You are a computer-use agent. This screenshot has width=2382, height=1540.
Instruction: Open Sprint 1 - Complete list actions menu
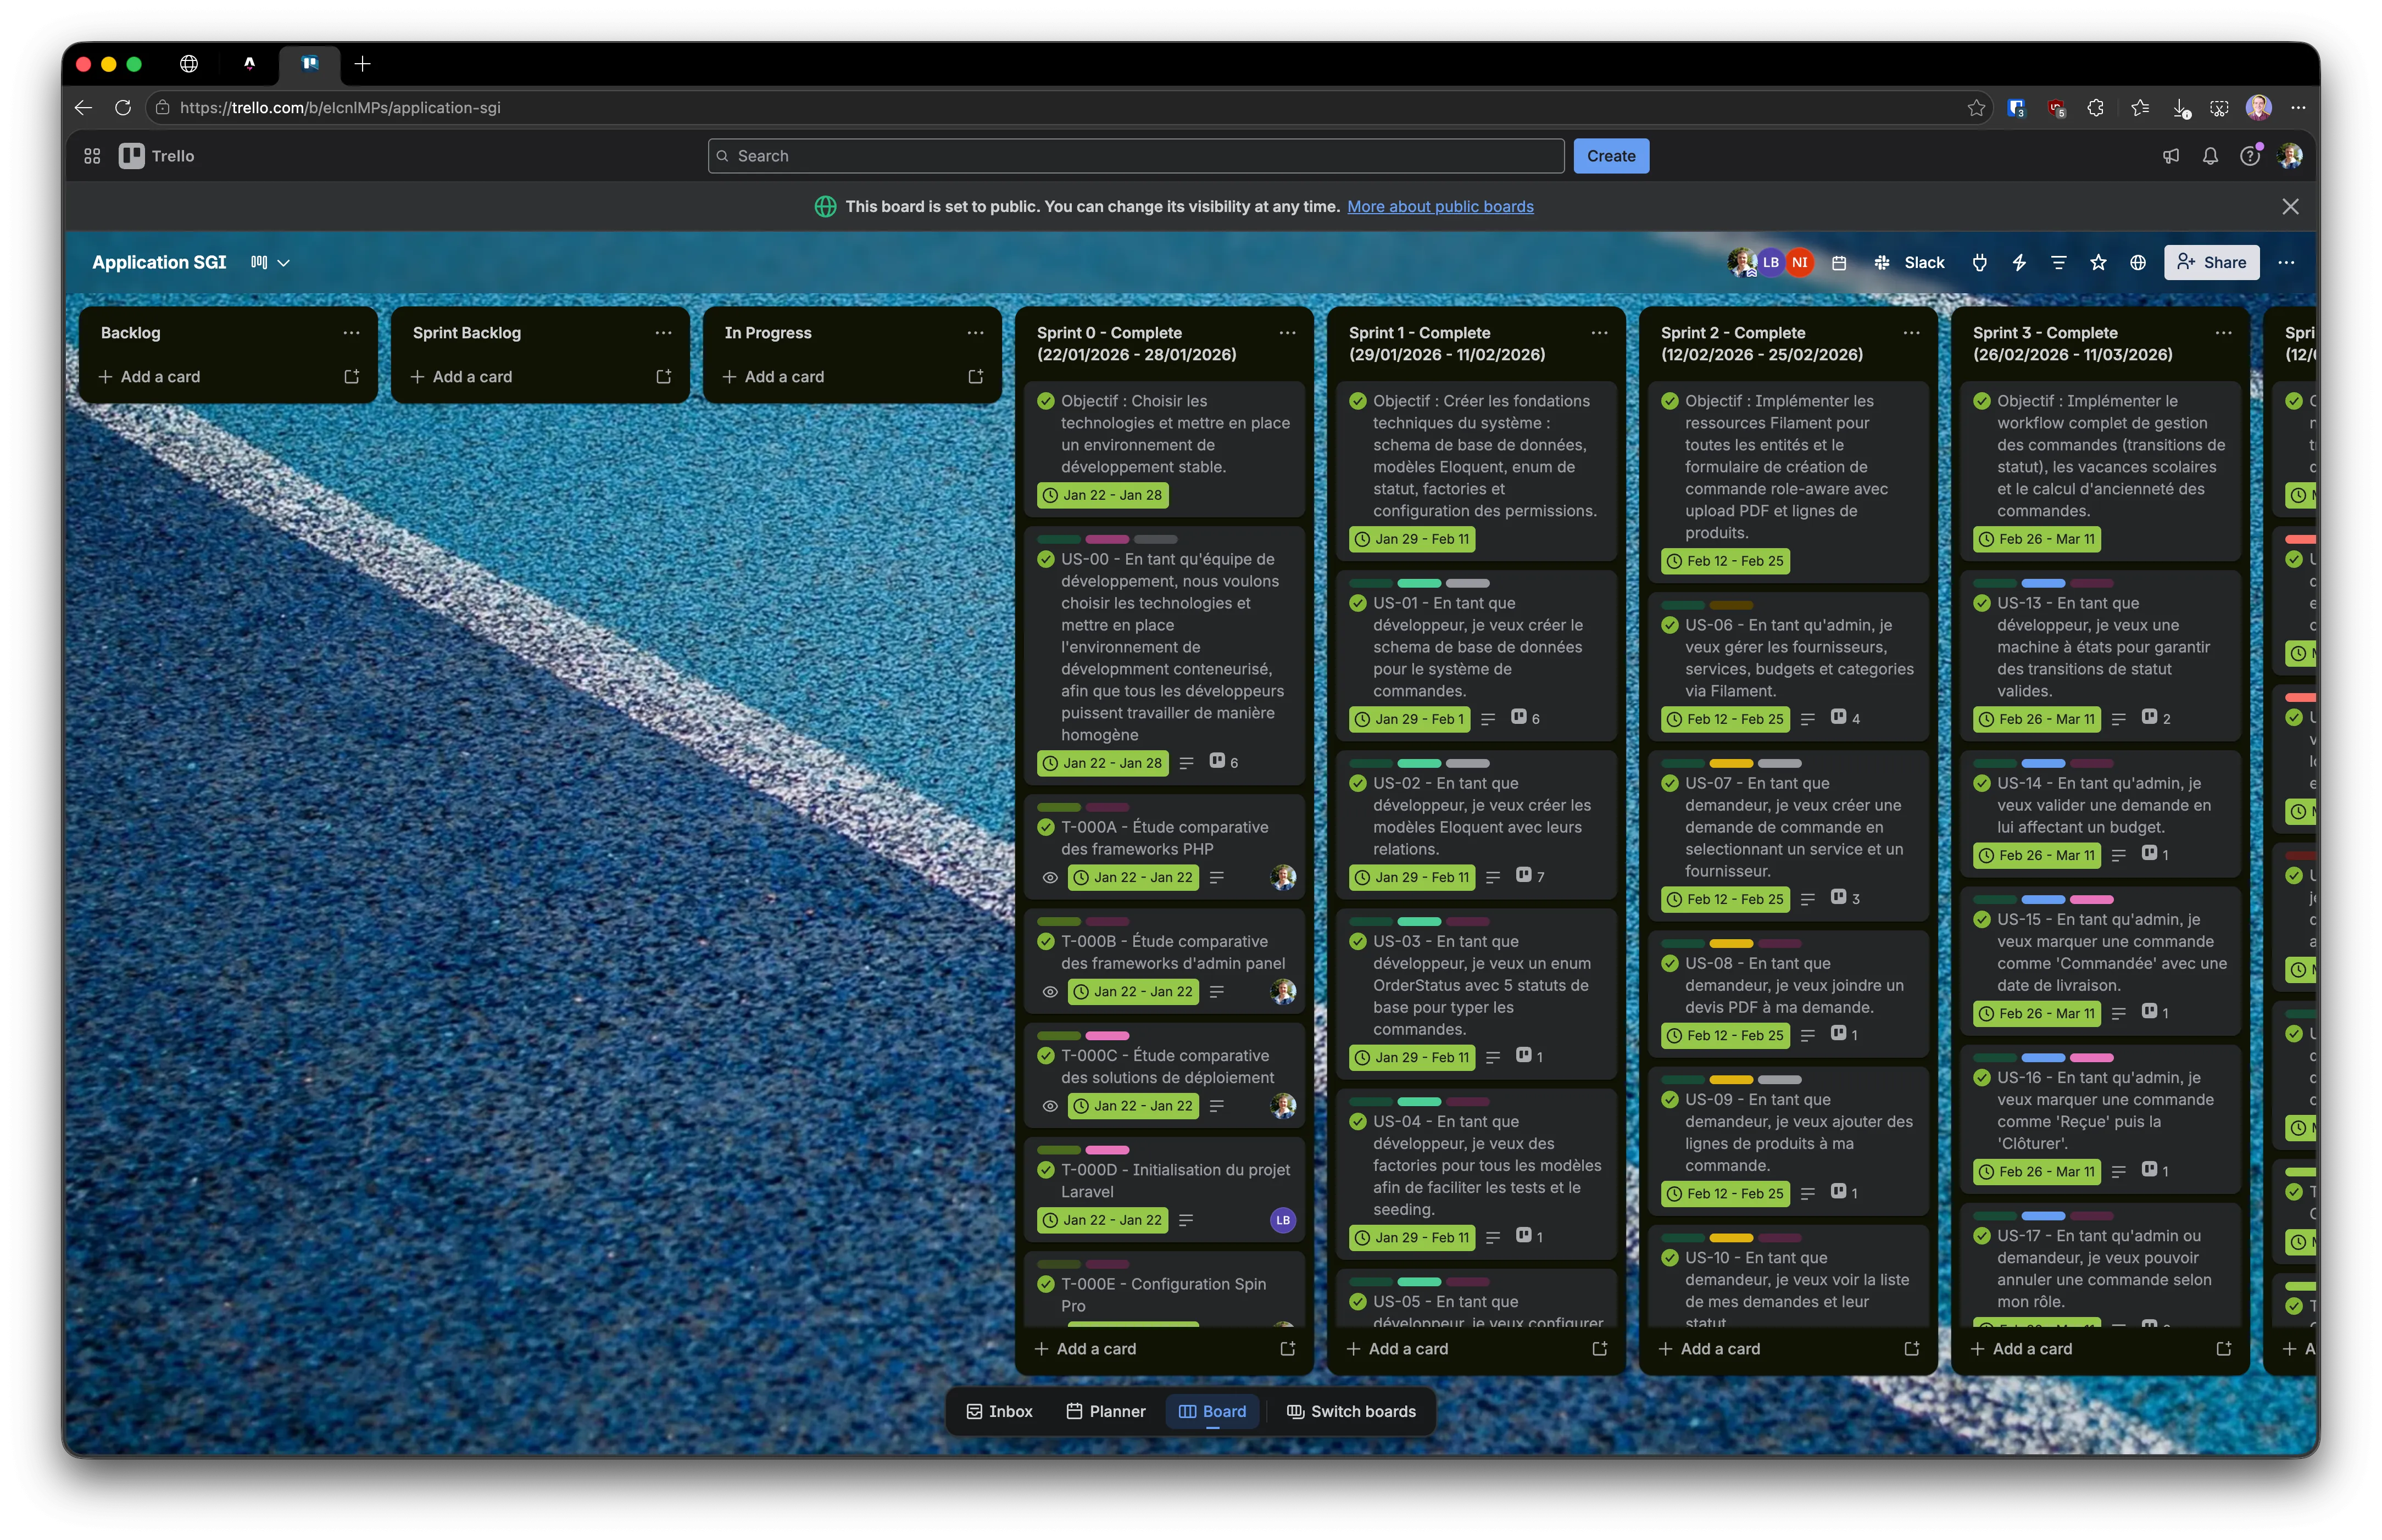tap(1600, 333)
